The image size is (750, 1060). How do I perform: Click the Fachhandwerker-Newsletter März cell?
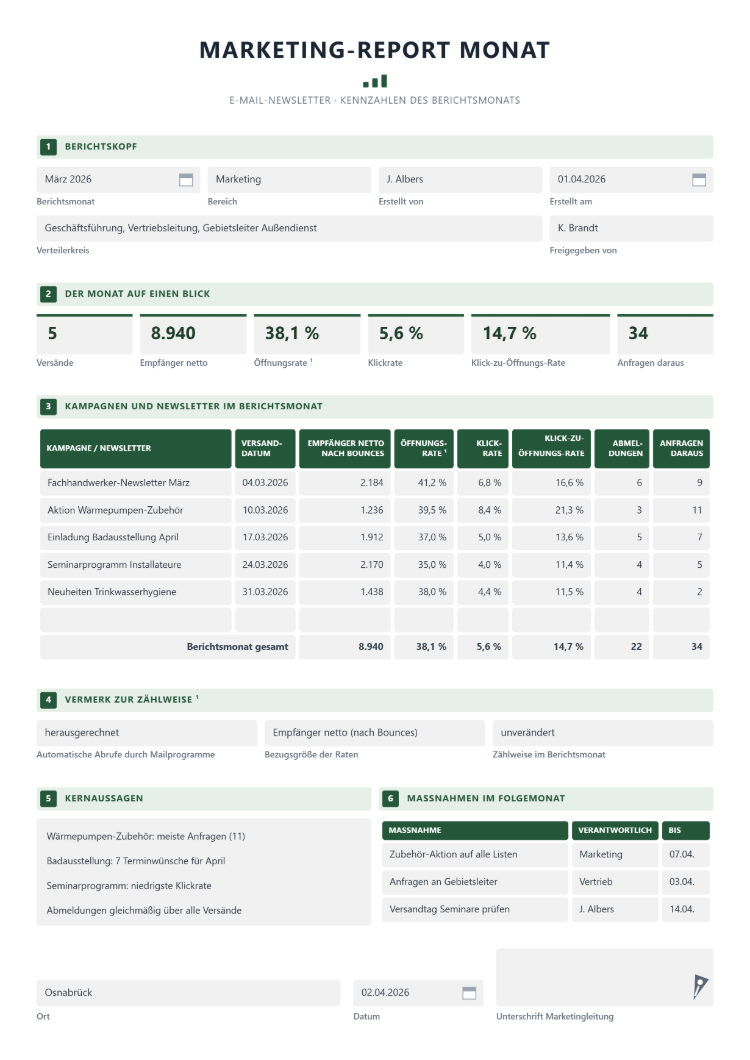coord(136,483)
